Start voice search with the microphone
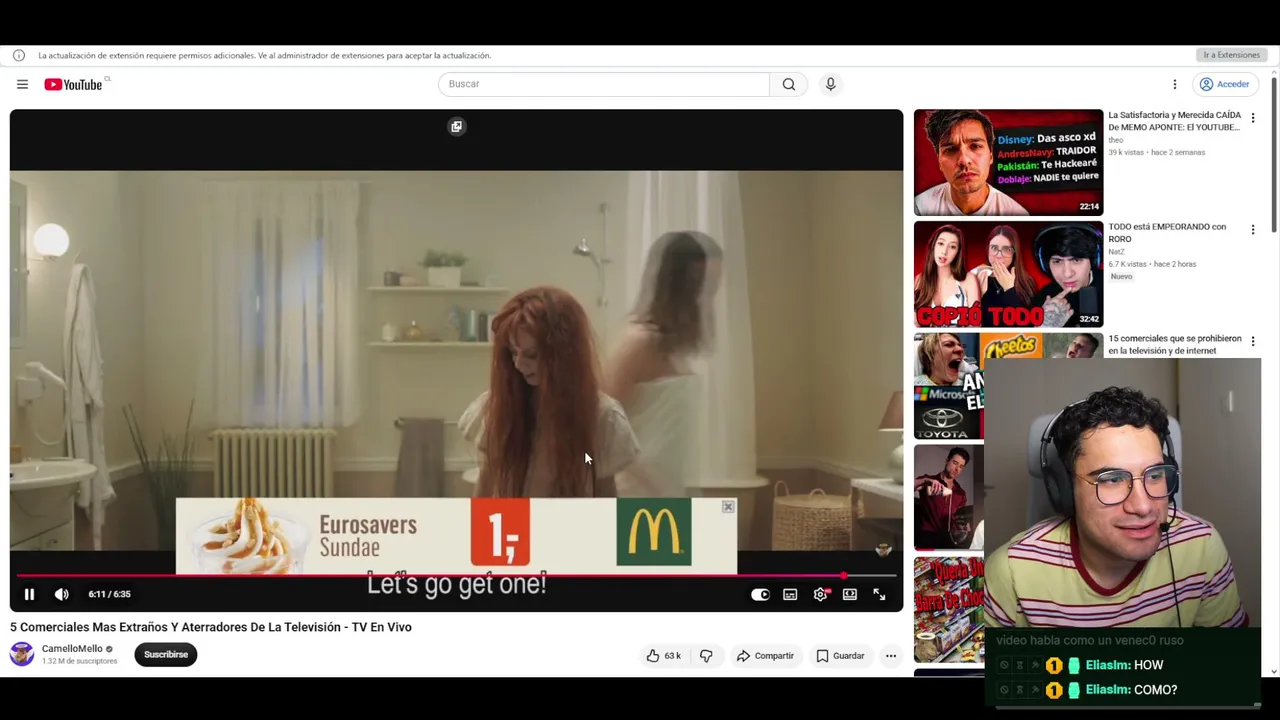The width and height of the screenshot is (1280, 720). coord(830,84)
